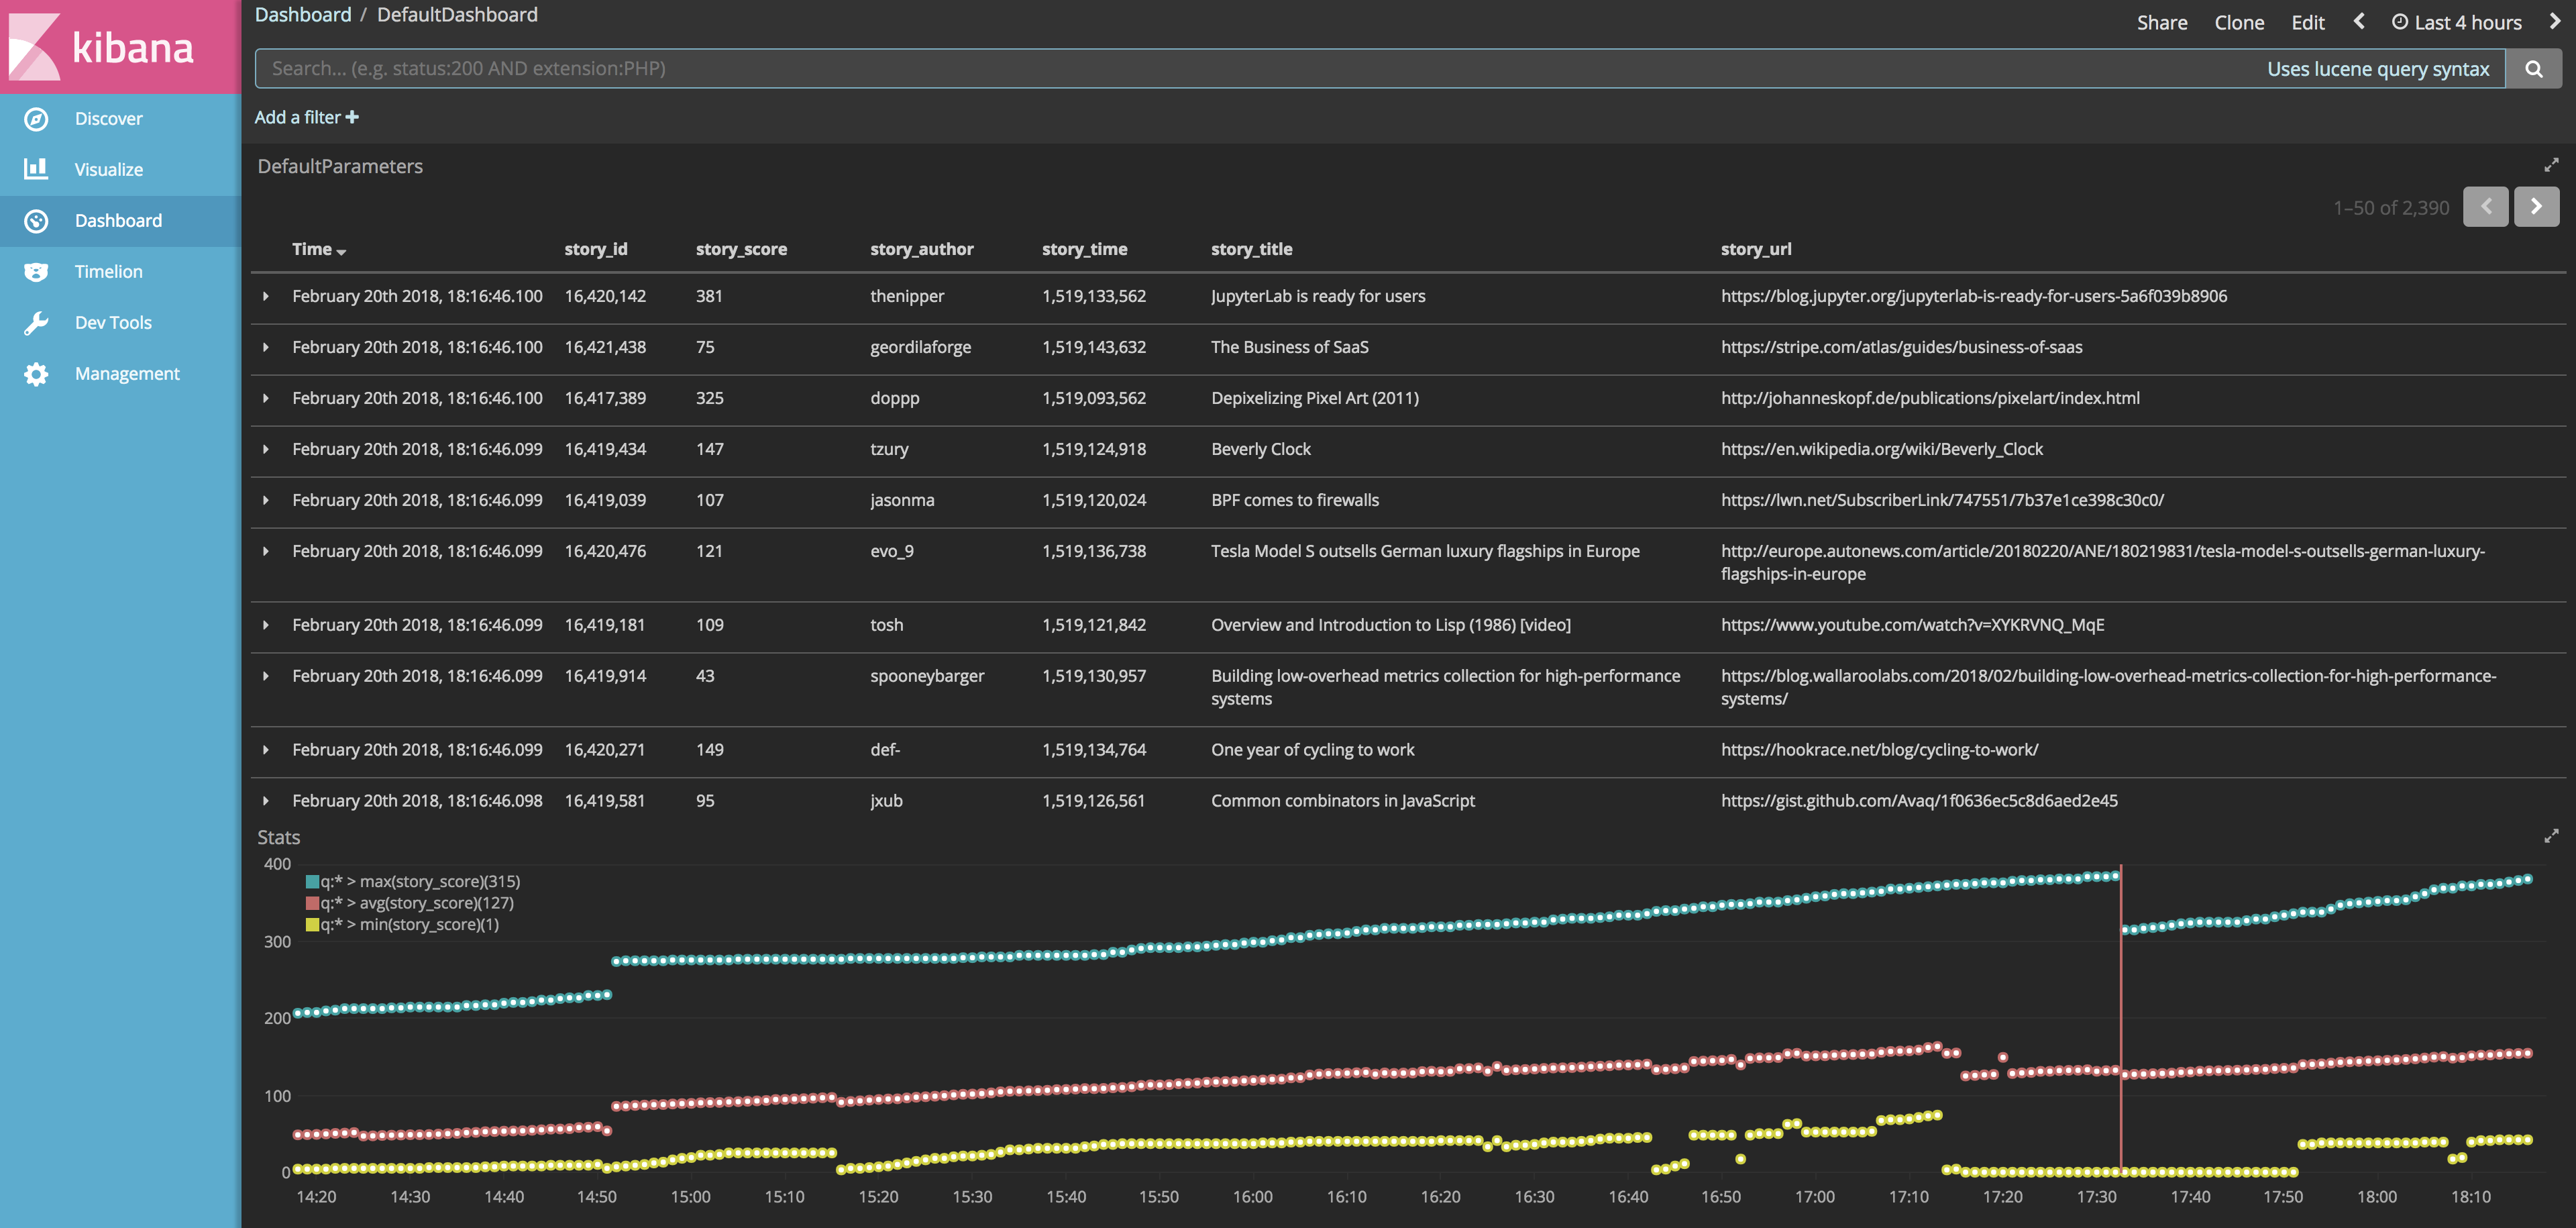Expand row for Overview and Introduction to Lisp
This screenshot has height=1228, width=2576.
click(265, 626)
